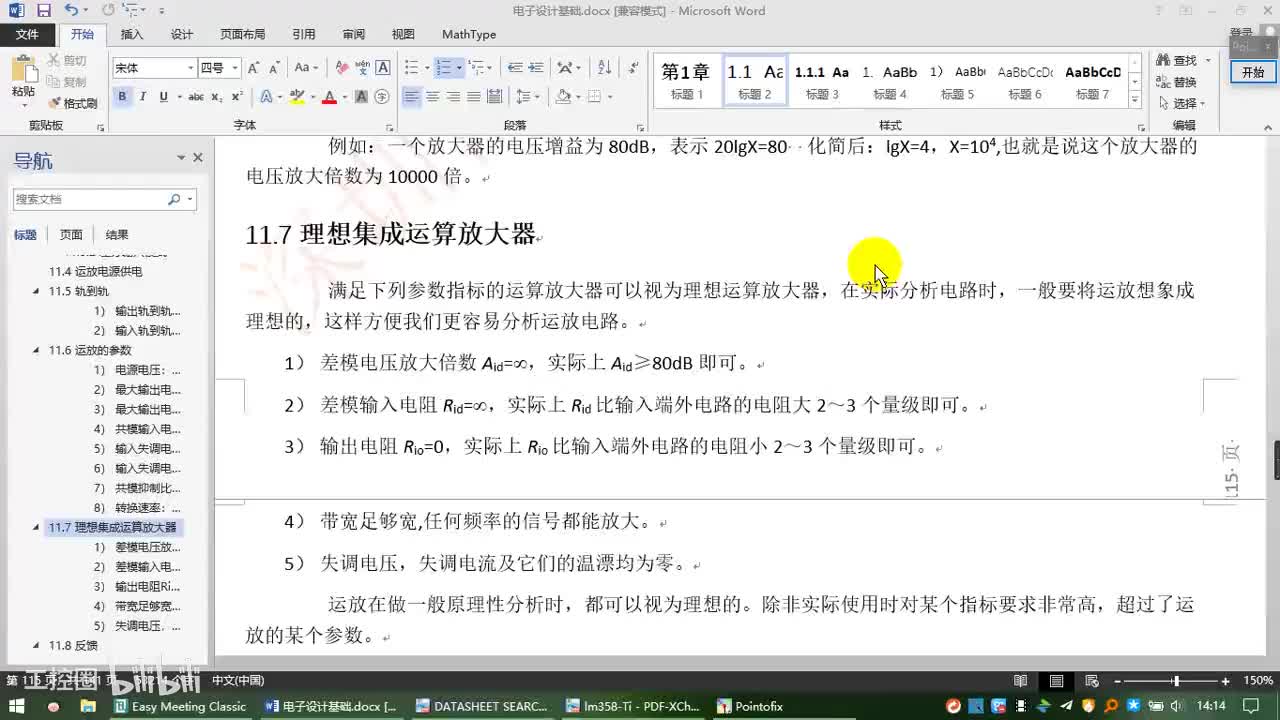Open Pointofix in taskbar
Viewport: 1280px width, 720px height.
750,706
